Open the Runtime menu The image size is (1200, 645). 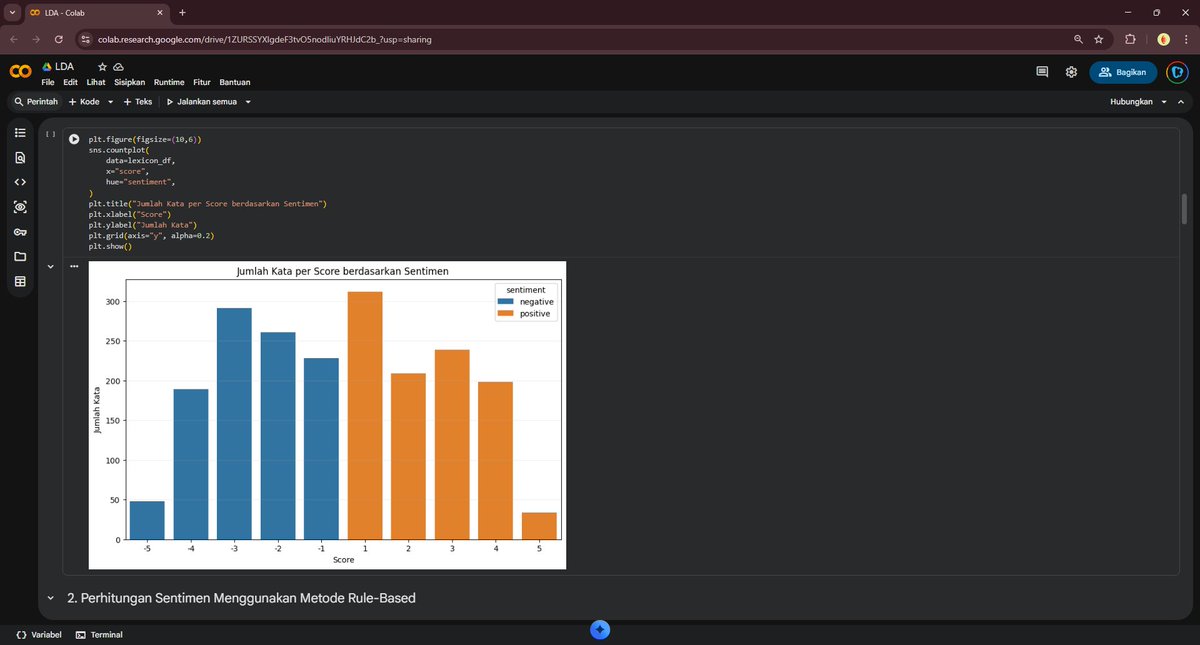pos(169,82)
